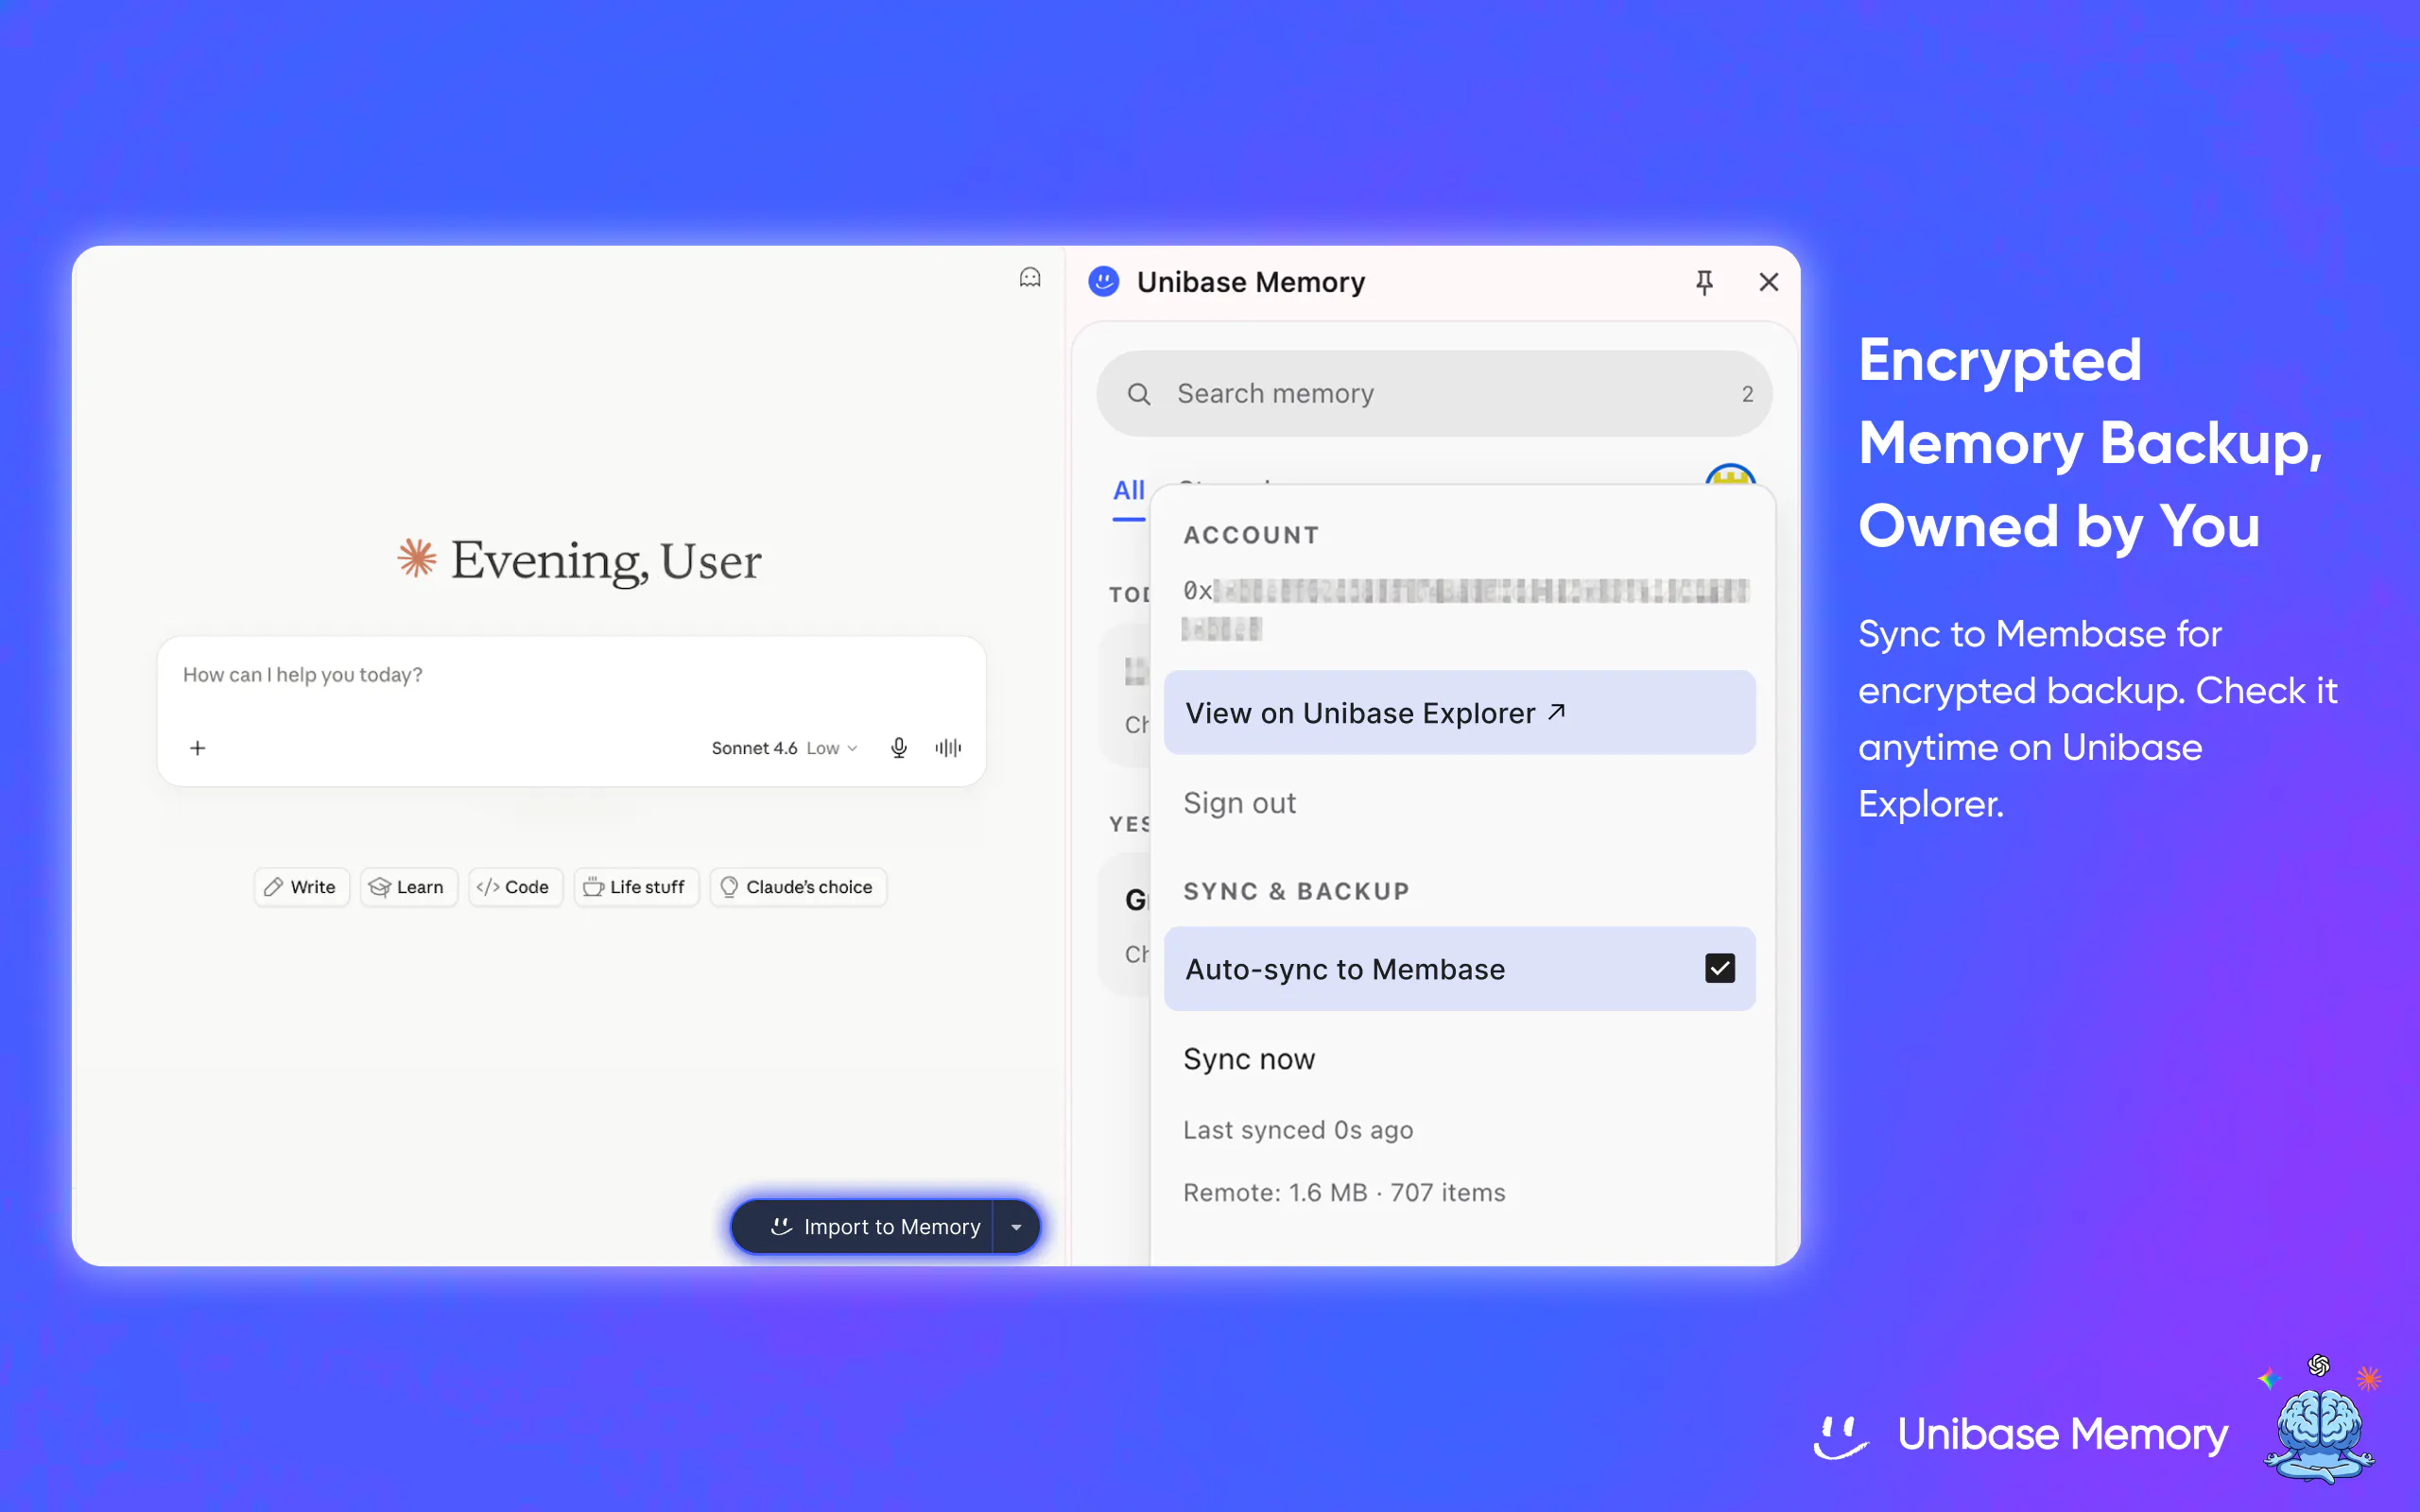2420x1512 pixels.
Task: Click the external arrow icon beside Unibase Explorer
Action: pyautogui.click(x=1557, y=712)
